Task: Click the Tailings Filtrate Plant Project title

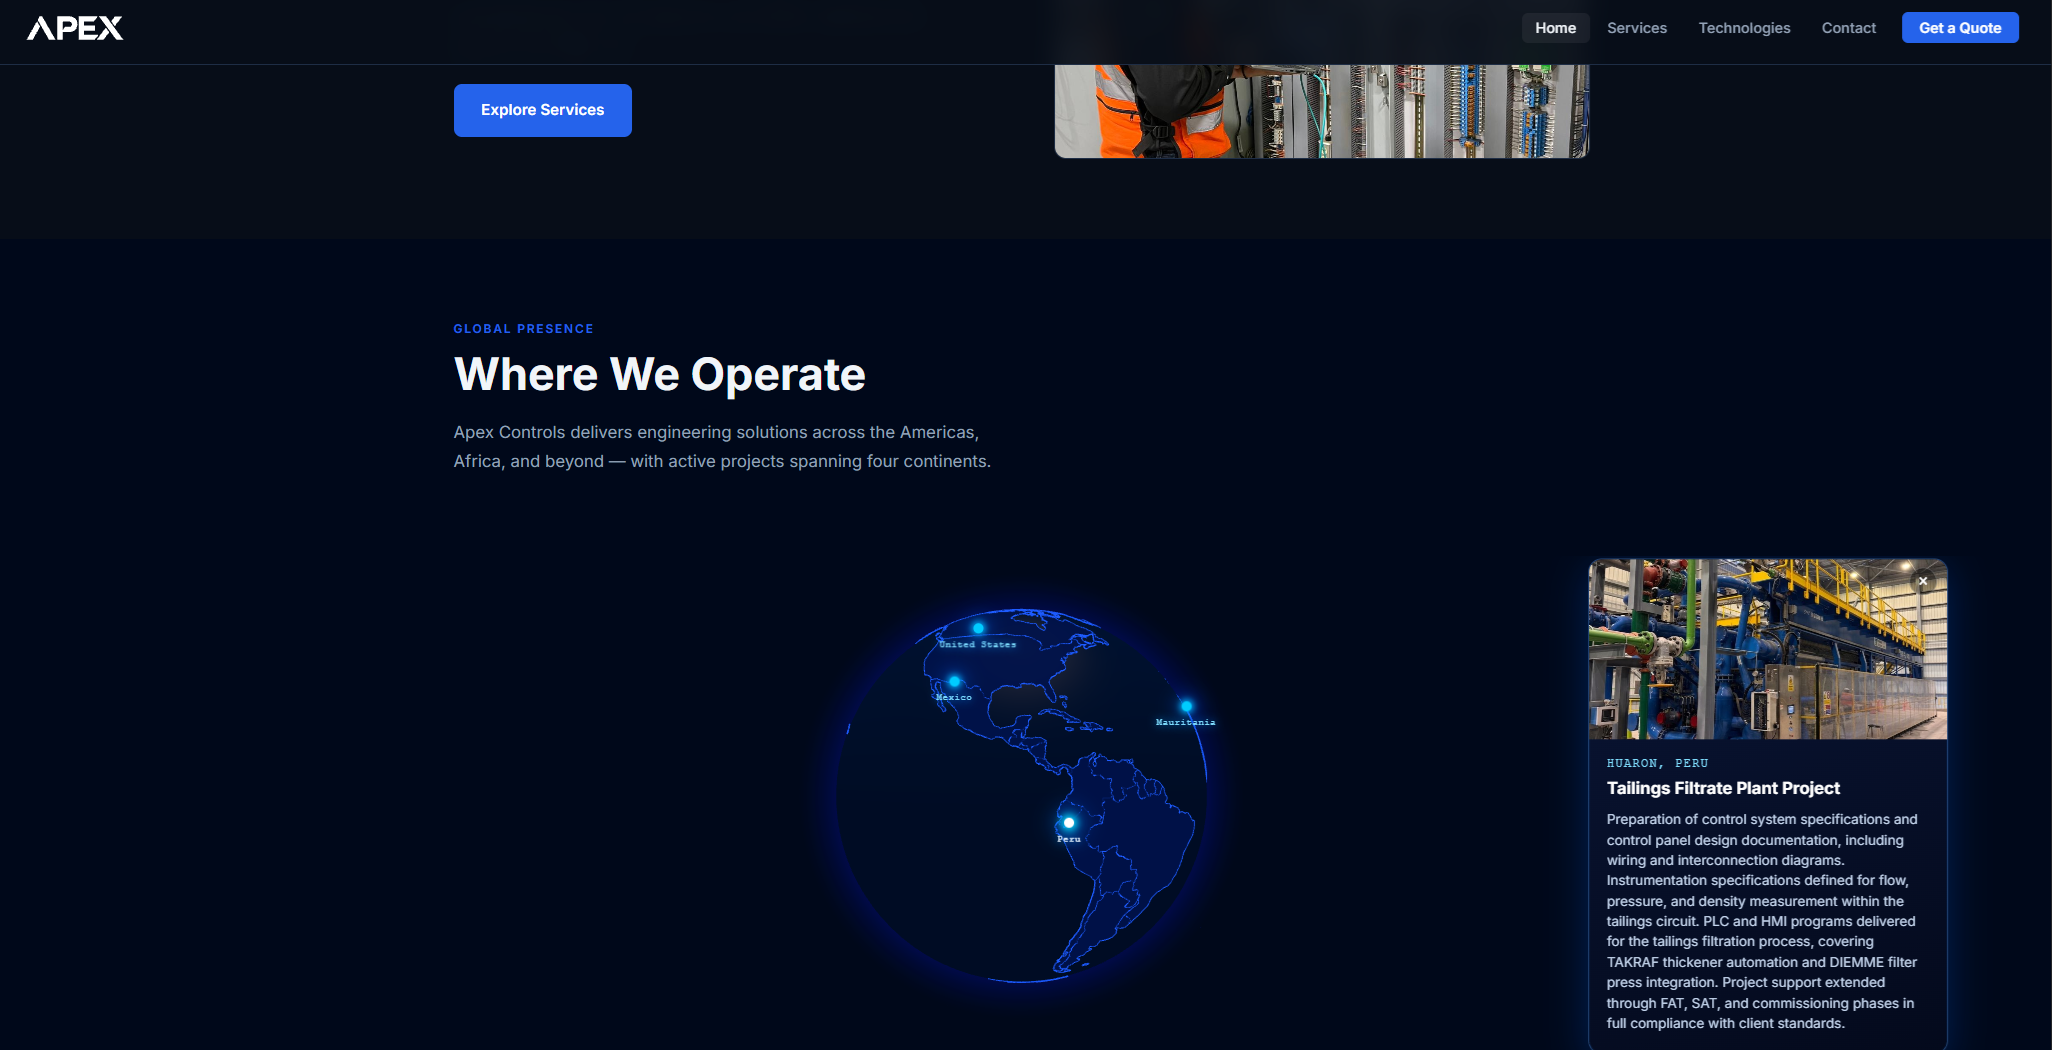Action: tap(1722, 788)
